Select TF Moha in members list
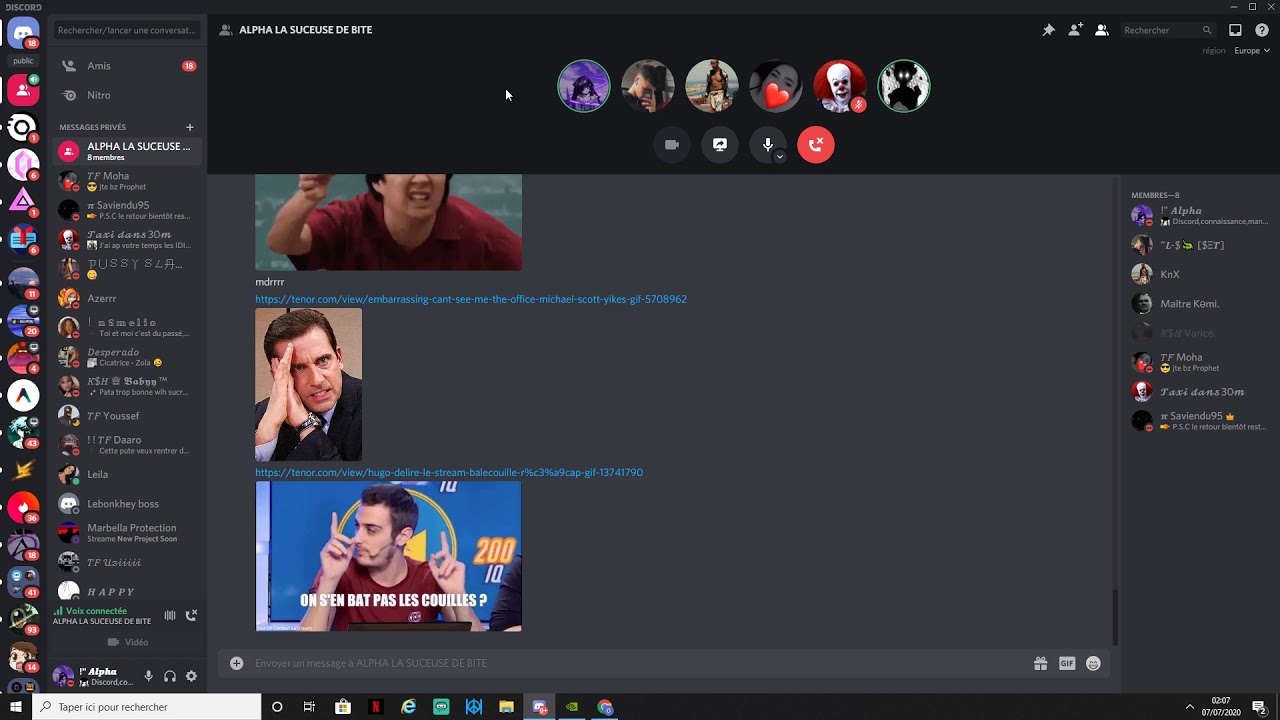Screen dimensions: 1280x720 [x=1197, y=362]
